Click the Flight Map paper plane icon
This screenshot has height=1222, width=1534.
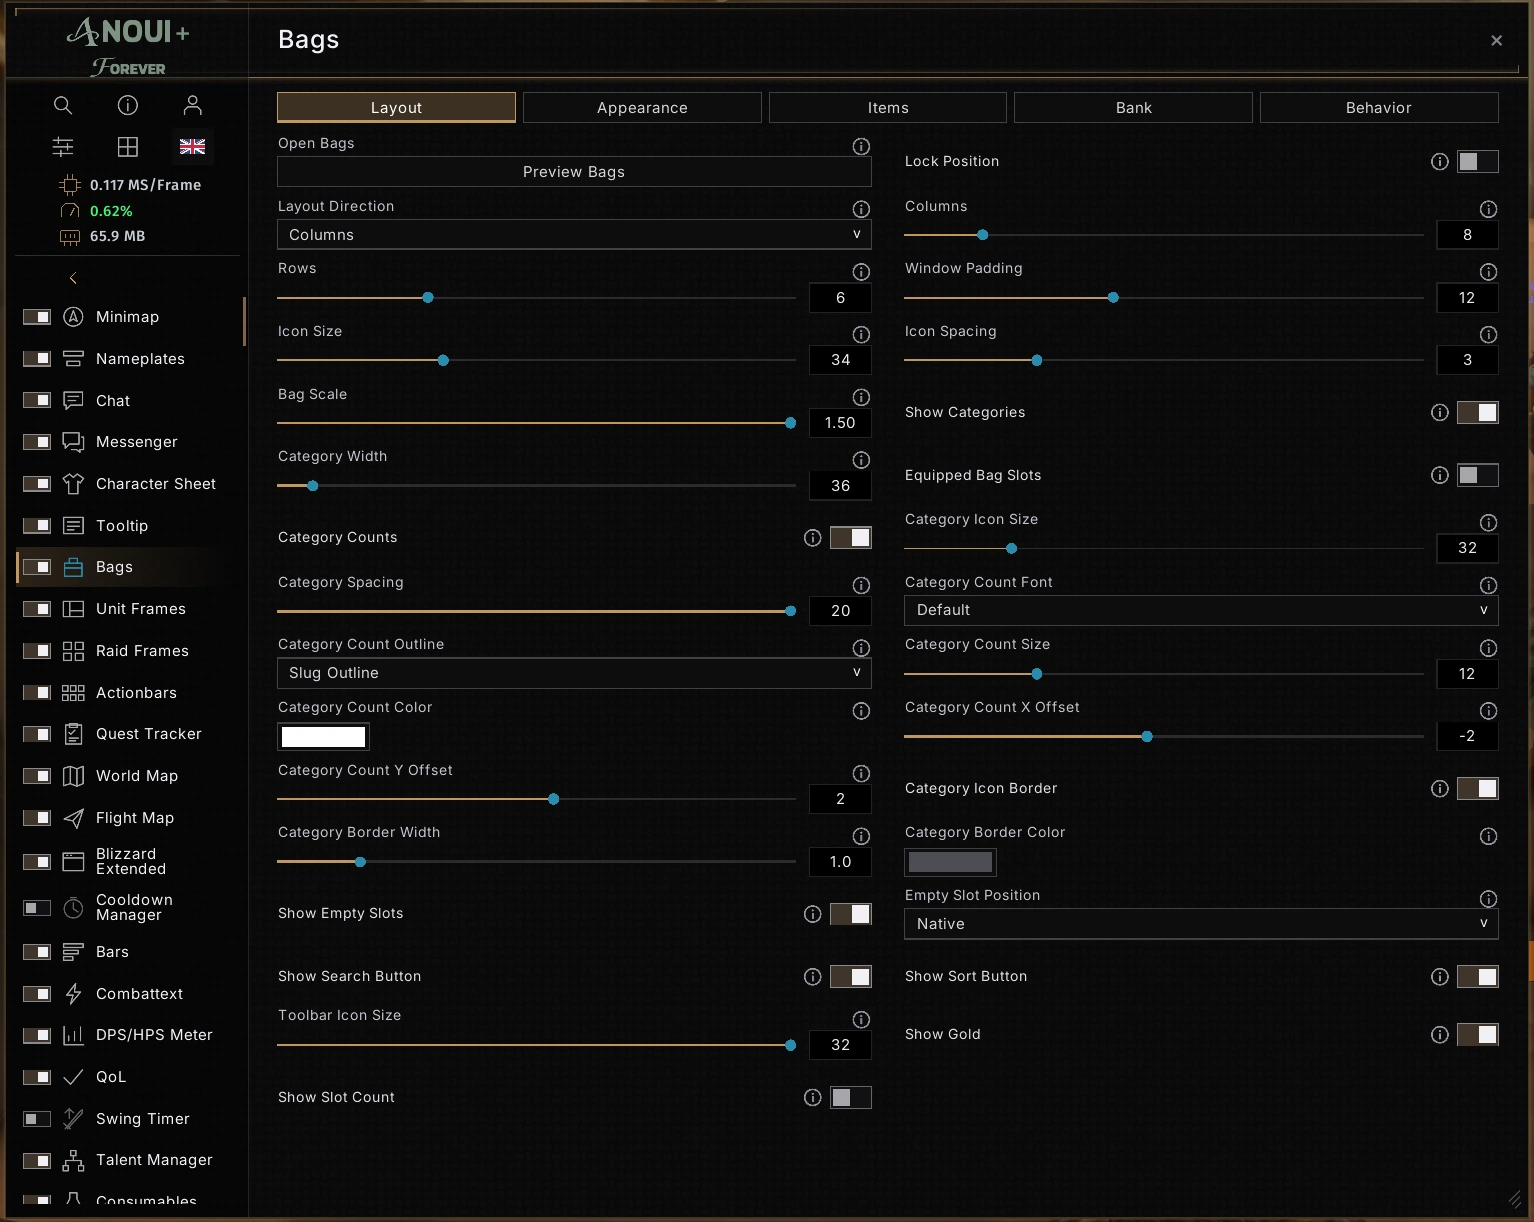point(73,818)
